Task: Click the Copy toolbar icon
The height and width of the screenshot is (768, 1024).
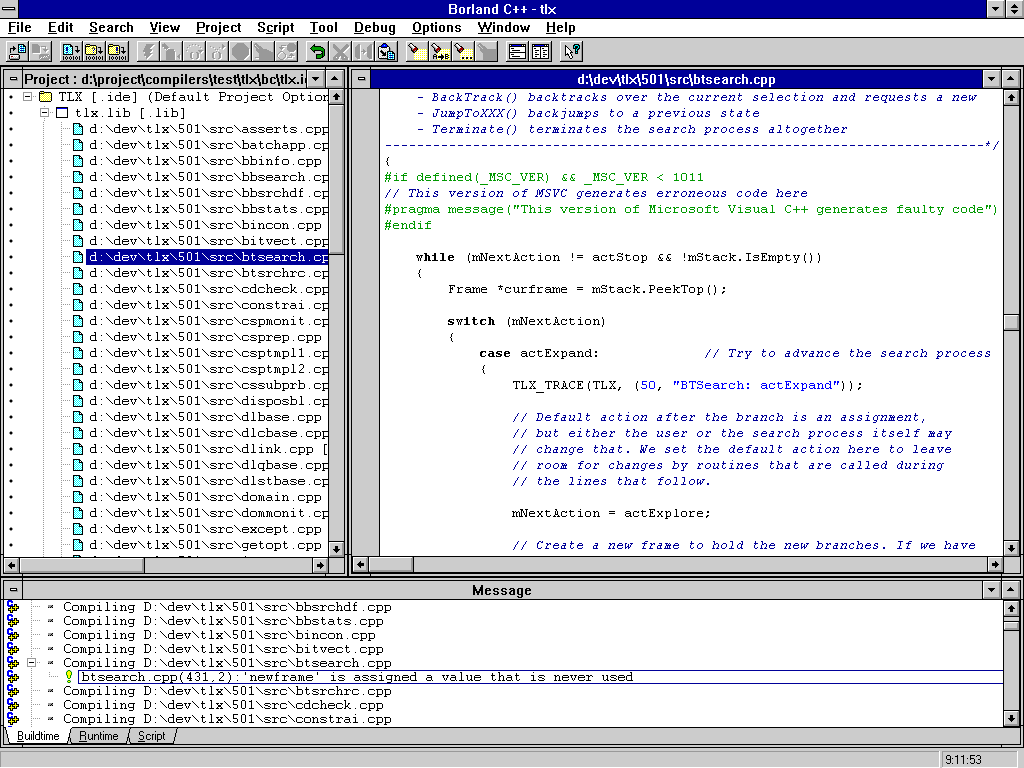Action: coord(364,52)
